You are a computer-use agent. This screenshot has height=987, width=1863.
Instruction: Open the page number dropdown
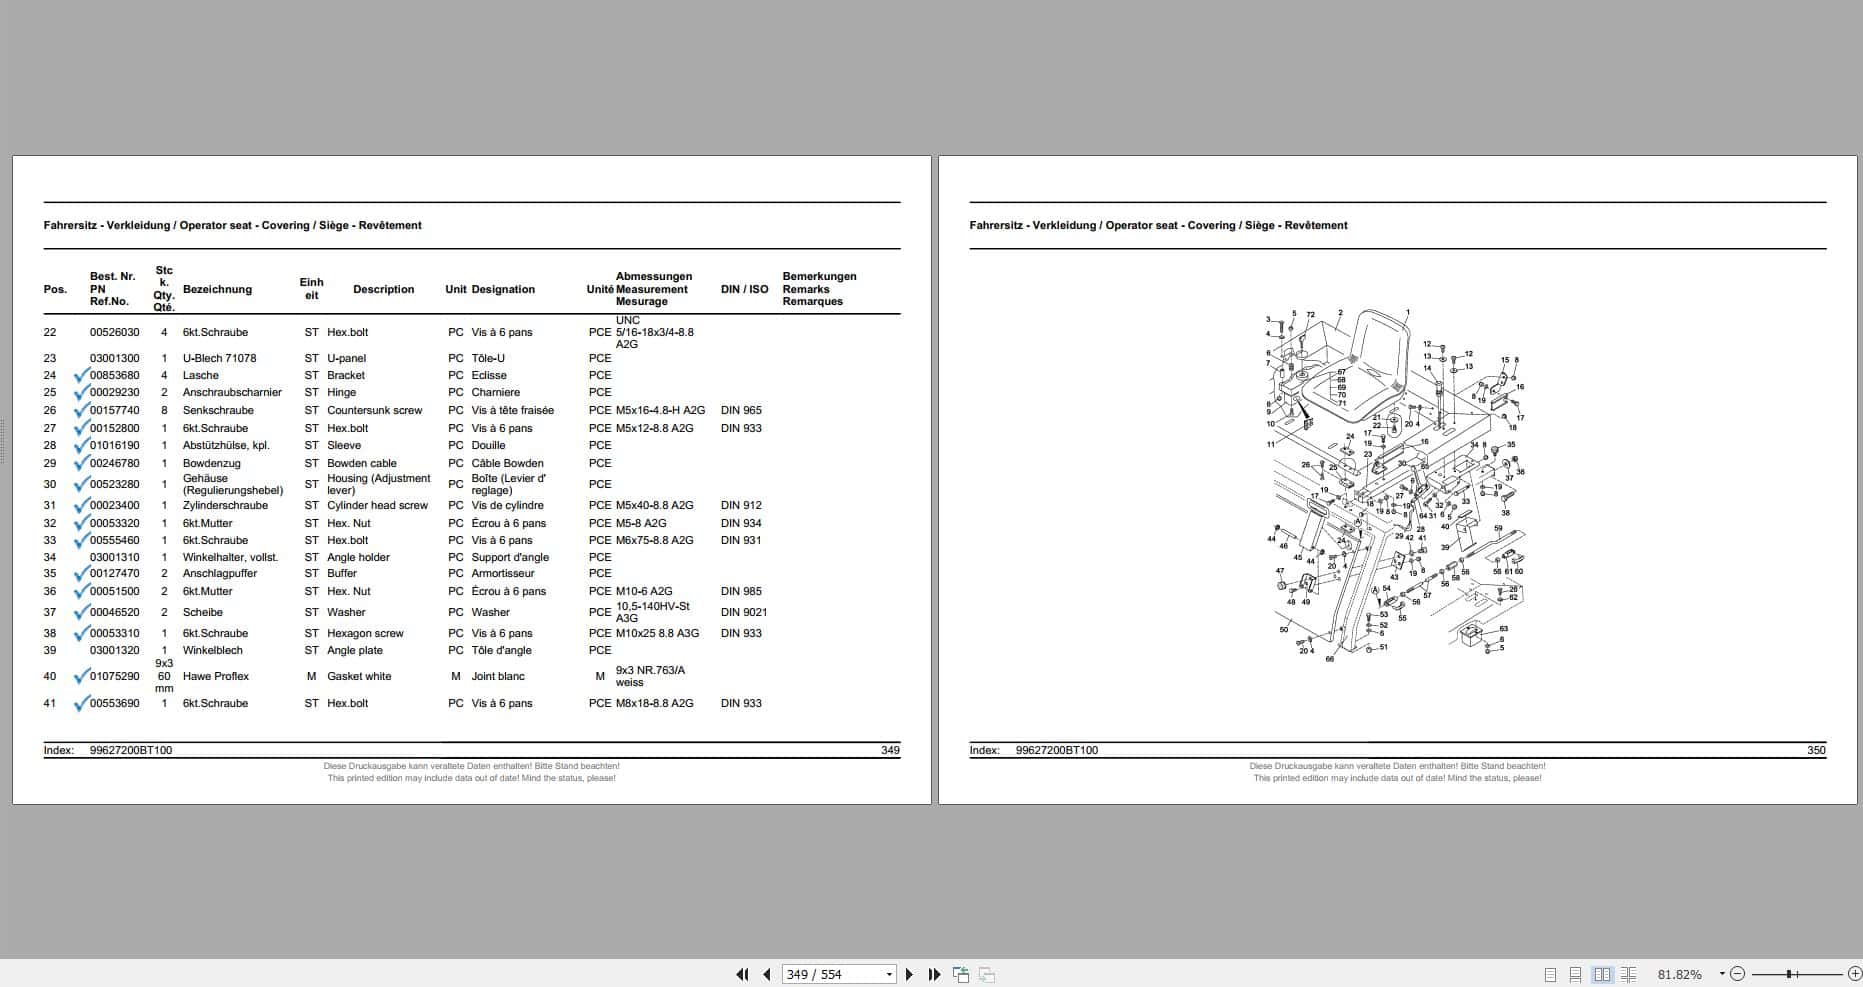[889, 974]
